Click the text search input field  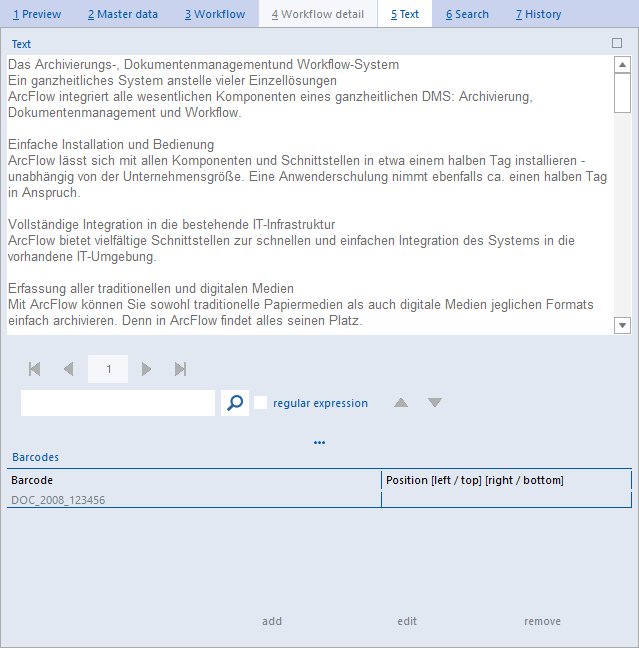(118, 403)
